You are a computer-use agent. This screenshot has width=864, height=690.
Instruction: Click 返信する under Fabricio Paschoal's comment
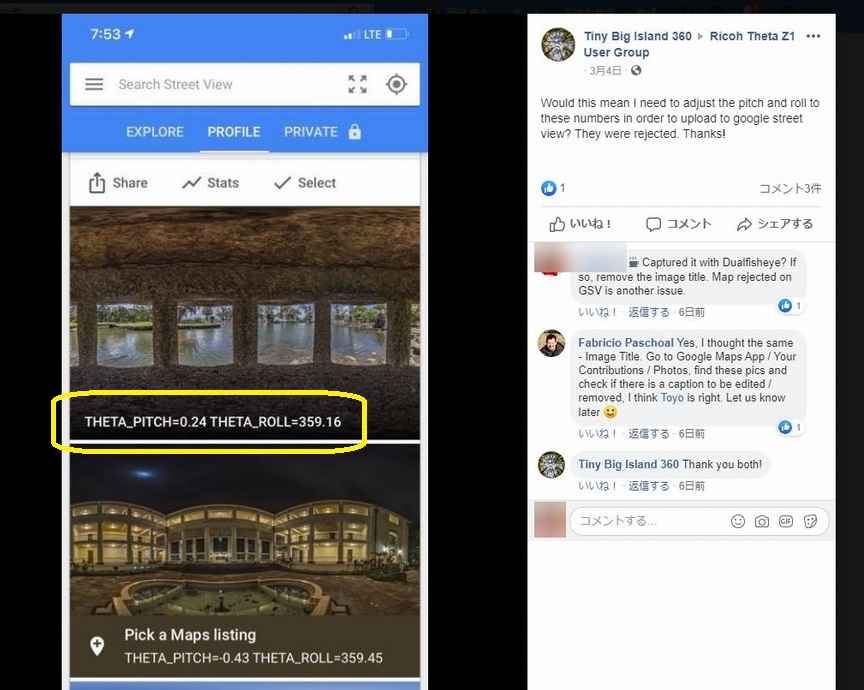click(x=649, y=434)
